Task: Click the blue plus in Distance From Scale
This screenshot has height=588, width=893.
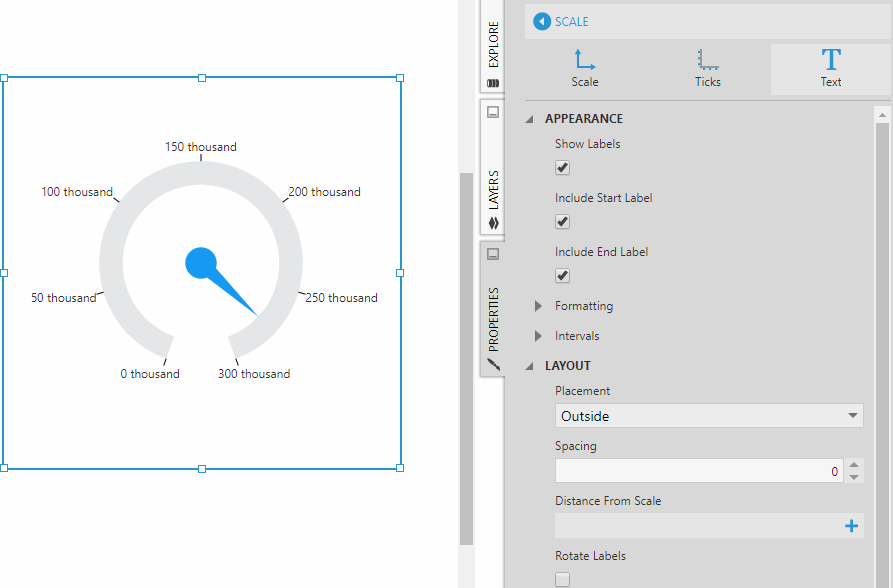Action: (852, 526)
